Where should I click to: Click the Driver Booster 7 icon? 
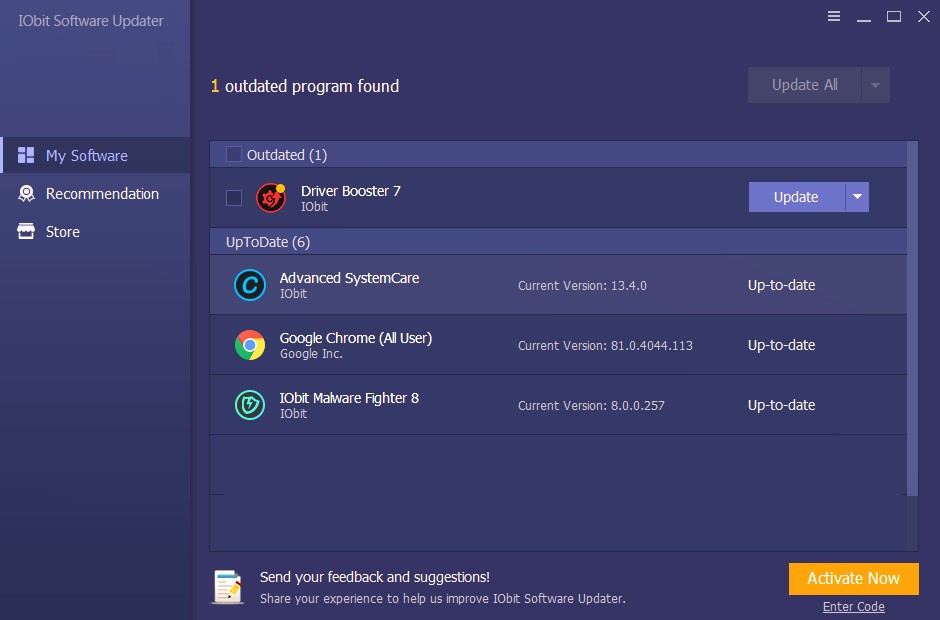pos(271,198)
